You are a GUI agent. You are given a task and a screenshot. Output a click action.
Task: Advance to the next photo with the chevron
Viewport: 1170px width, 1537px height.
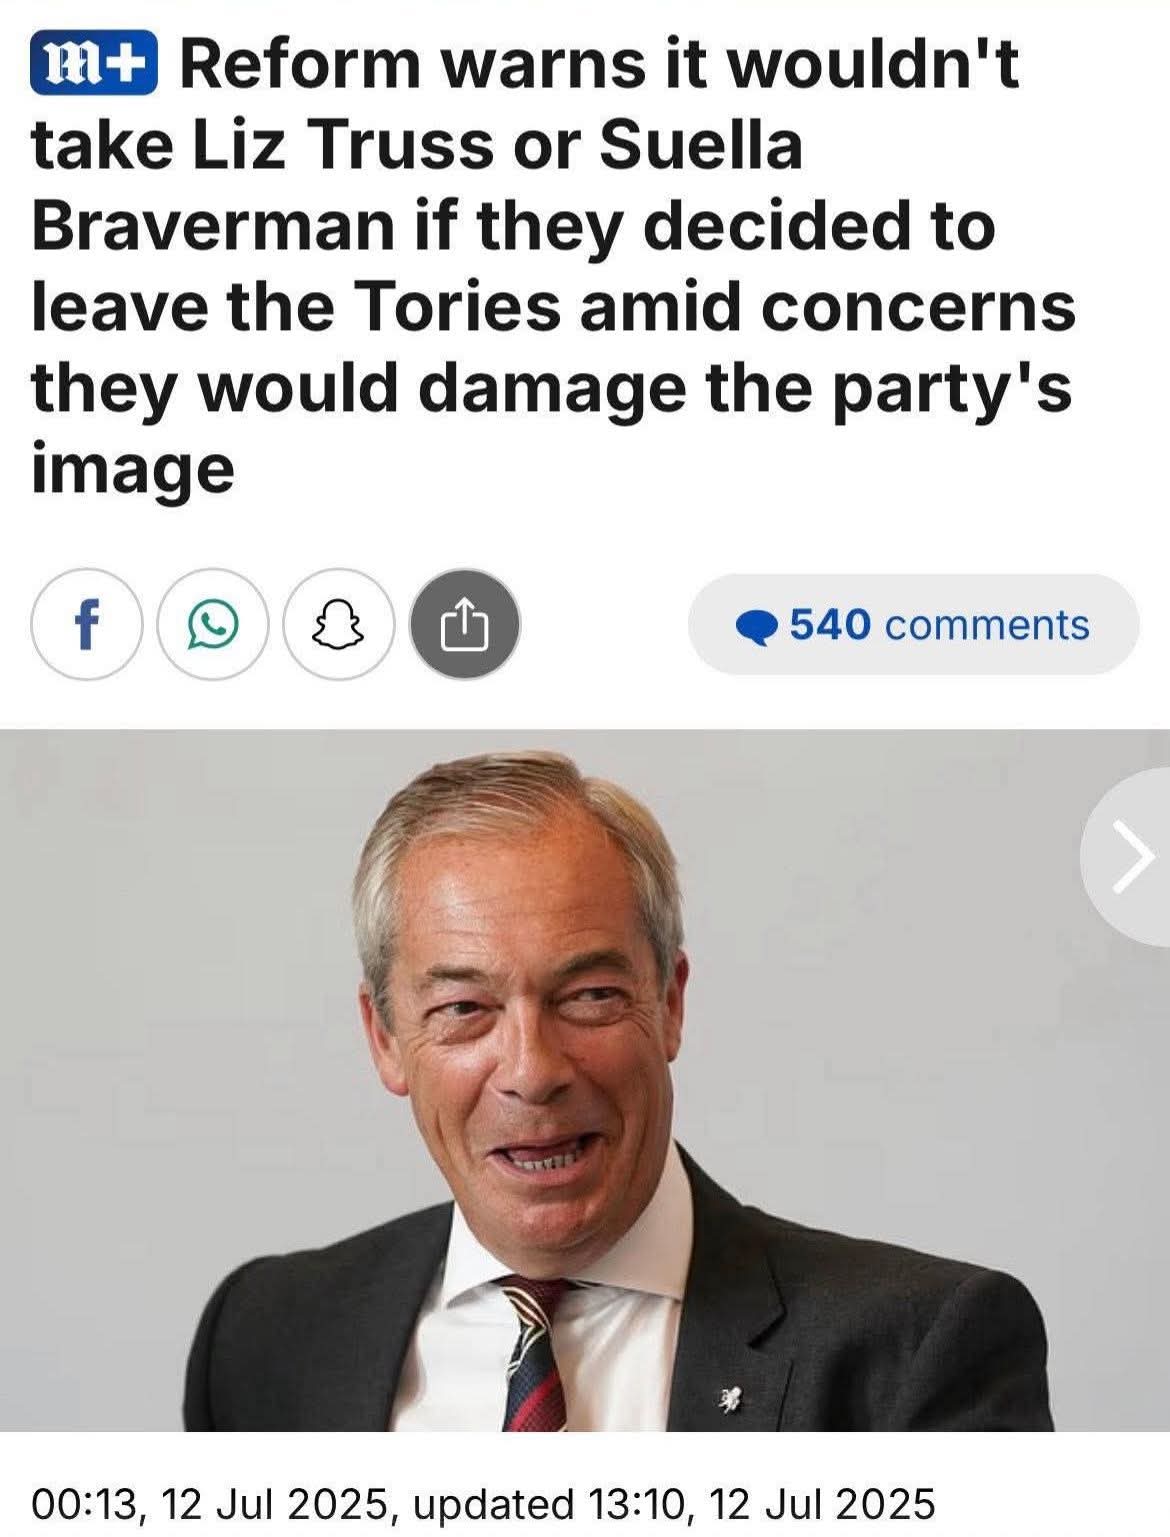coord(1130,858)
